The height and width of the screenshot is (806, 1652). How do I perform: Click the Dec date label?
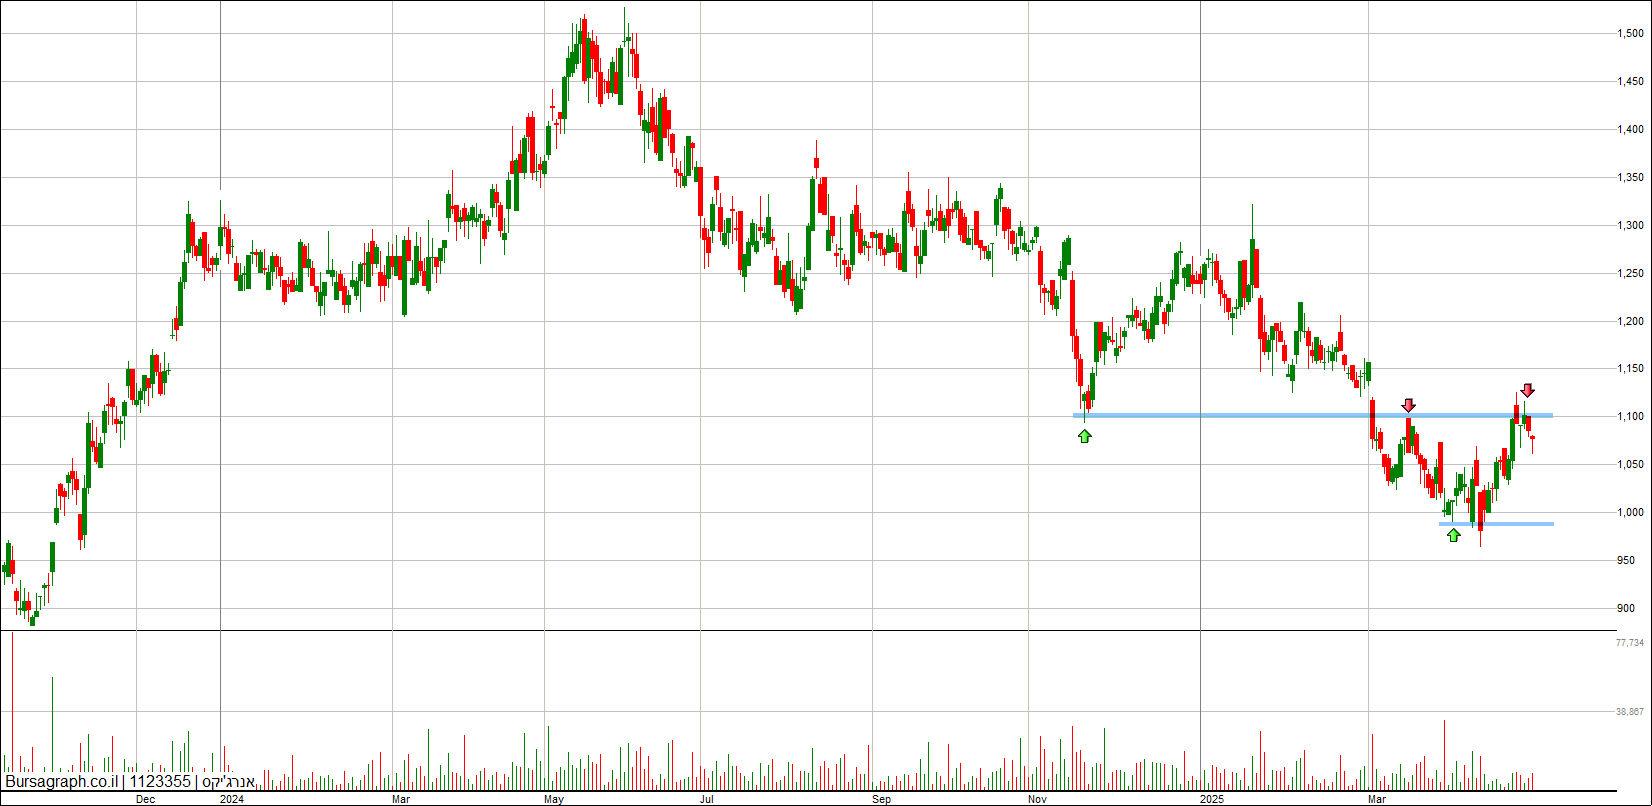click(145, 799)
